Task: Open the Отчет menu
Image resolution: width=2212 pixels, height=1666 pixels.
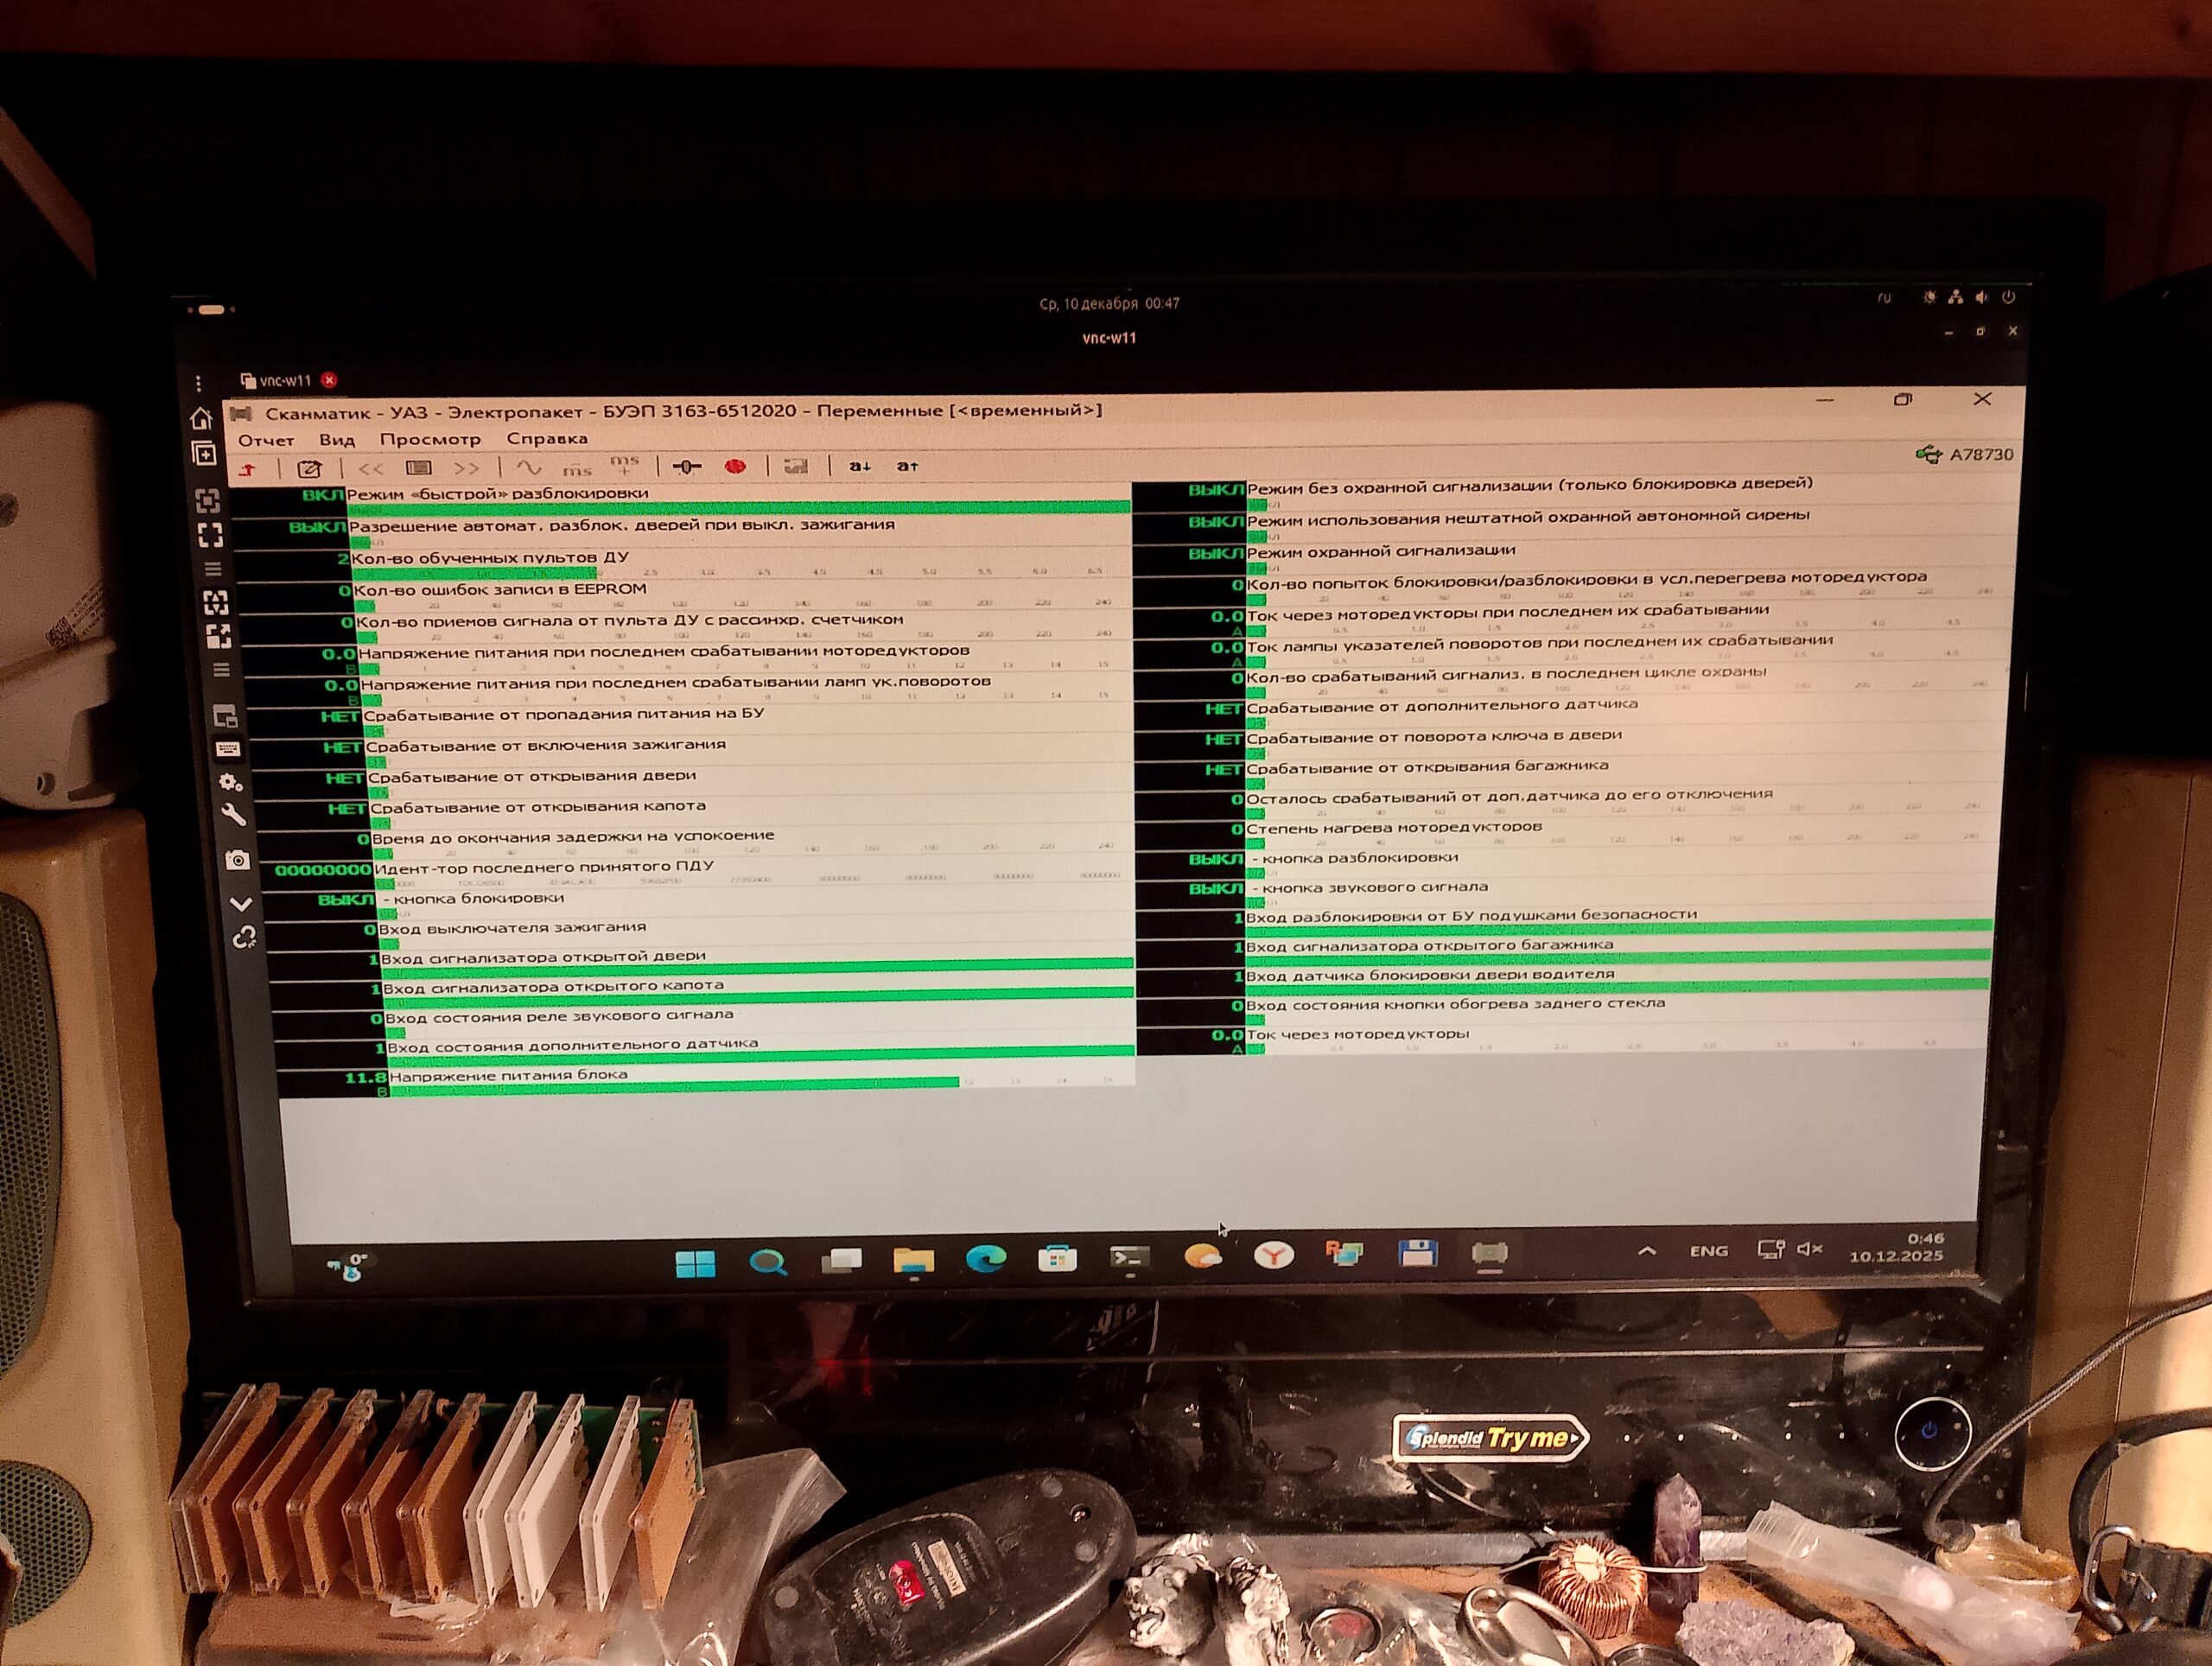Action: pyautogui.click(x=266, y=440)
